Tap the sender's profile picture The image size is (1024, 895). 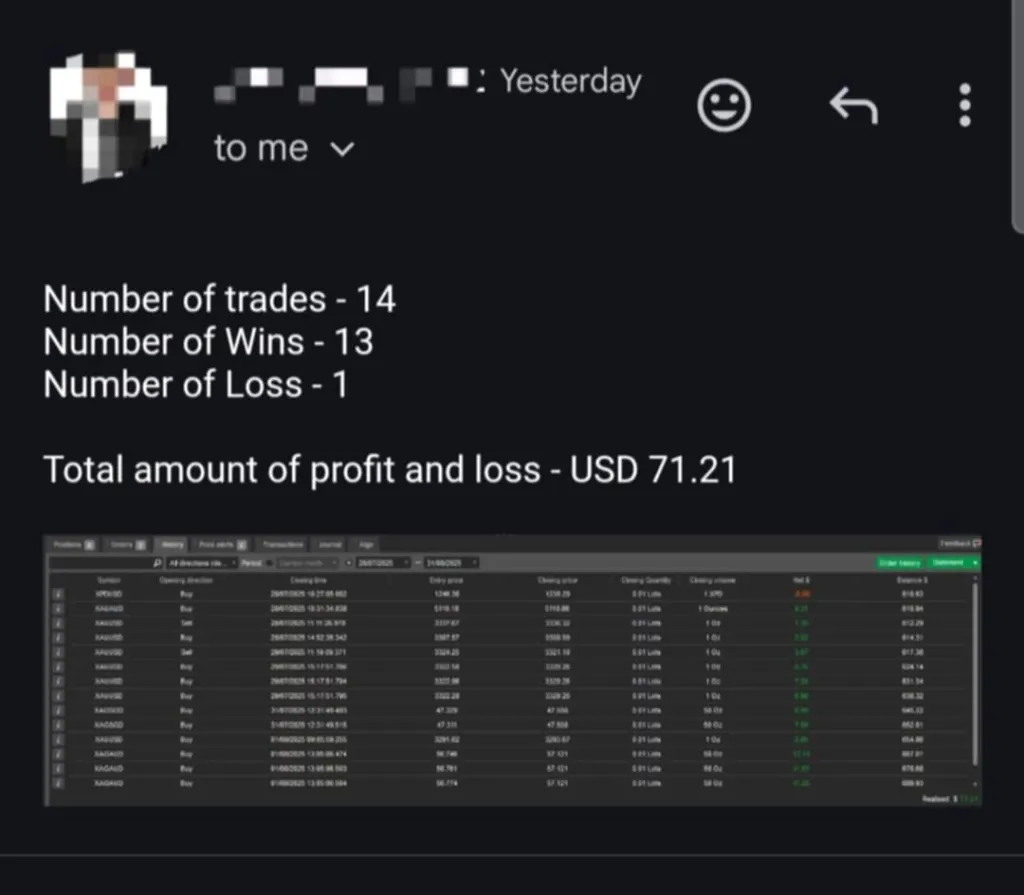click(107, 115)
